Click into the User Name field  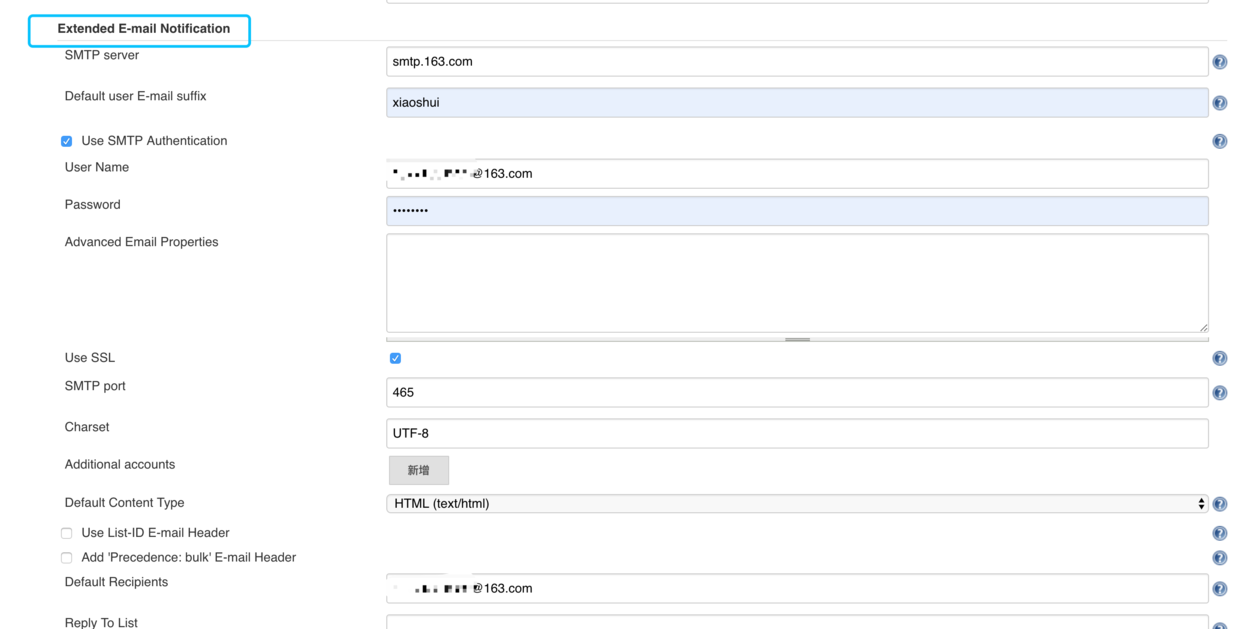coord(797,174)
